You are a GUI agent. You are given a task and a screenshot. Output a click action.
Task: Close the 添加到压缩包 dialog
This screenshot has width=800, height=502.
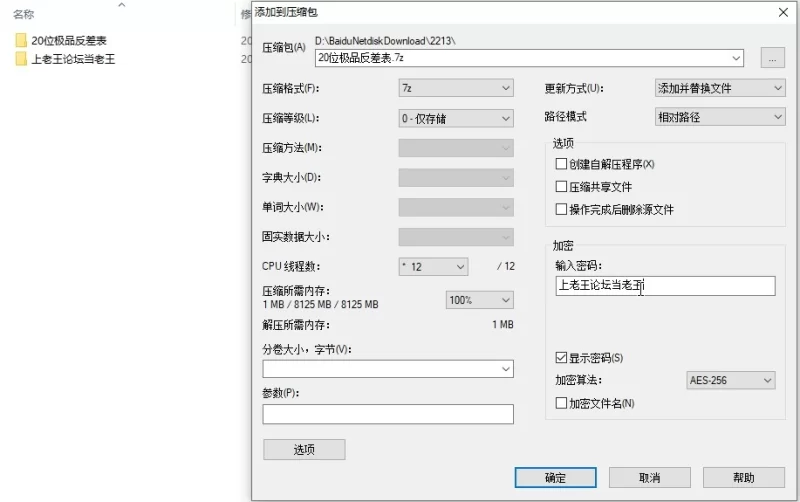click(x=783, y=12)
